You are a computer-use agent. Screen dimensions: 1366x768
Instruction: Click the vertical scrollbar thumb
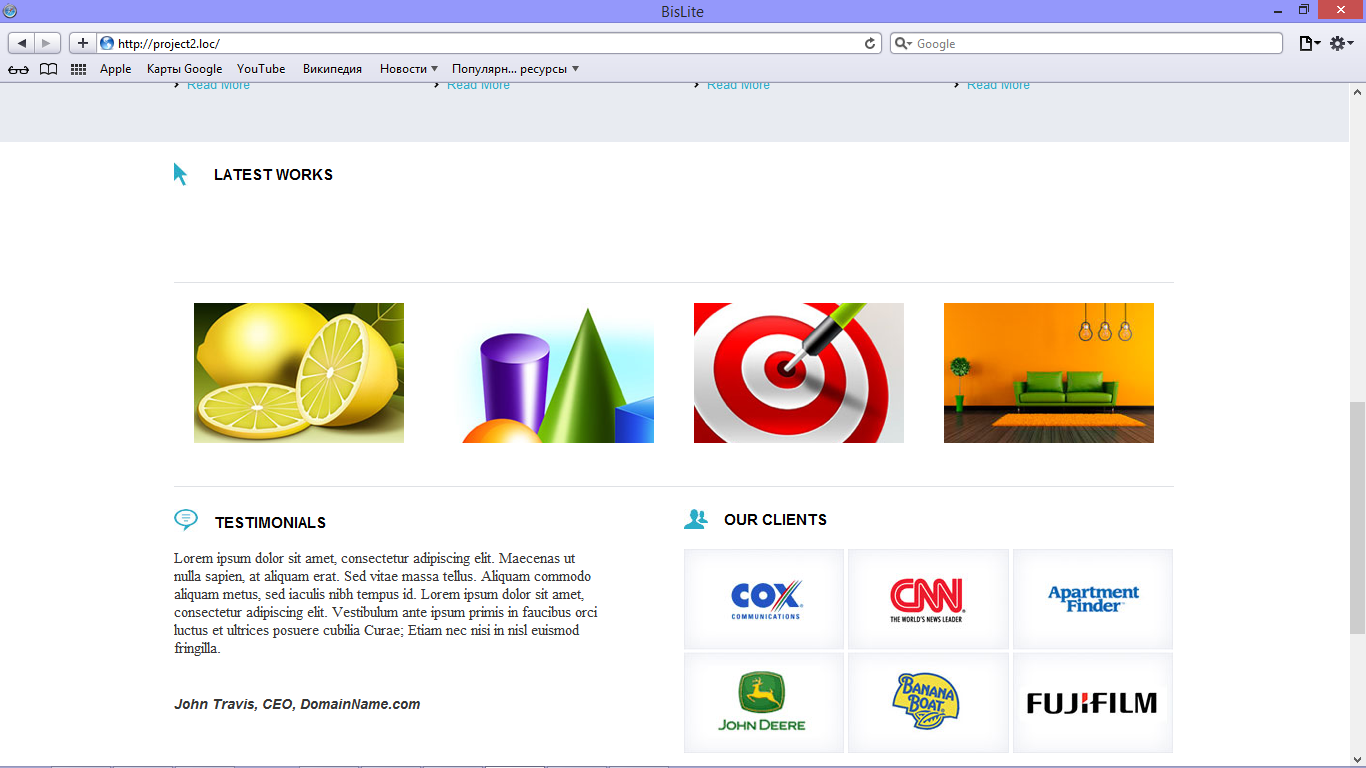(1357, 517)
